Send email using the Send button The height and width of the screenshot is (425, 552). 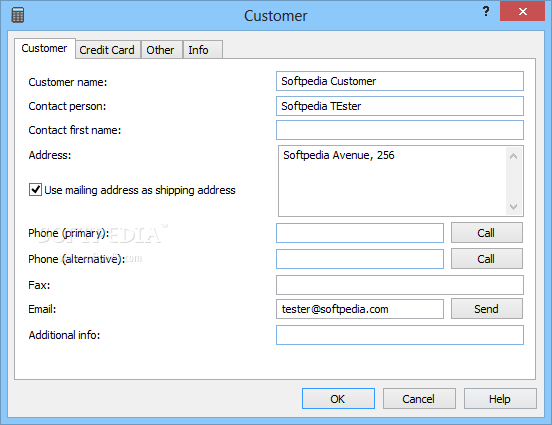pos(487,309)
